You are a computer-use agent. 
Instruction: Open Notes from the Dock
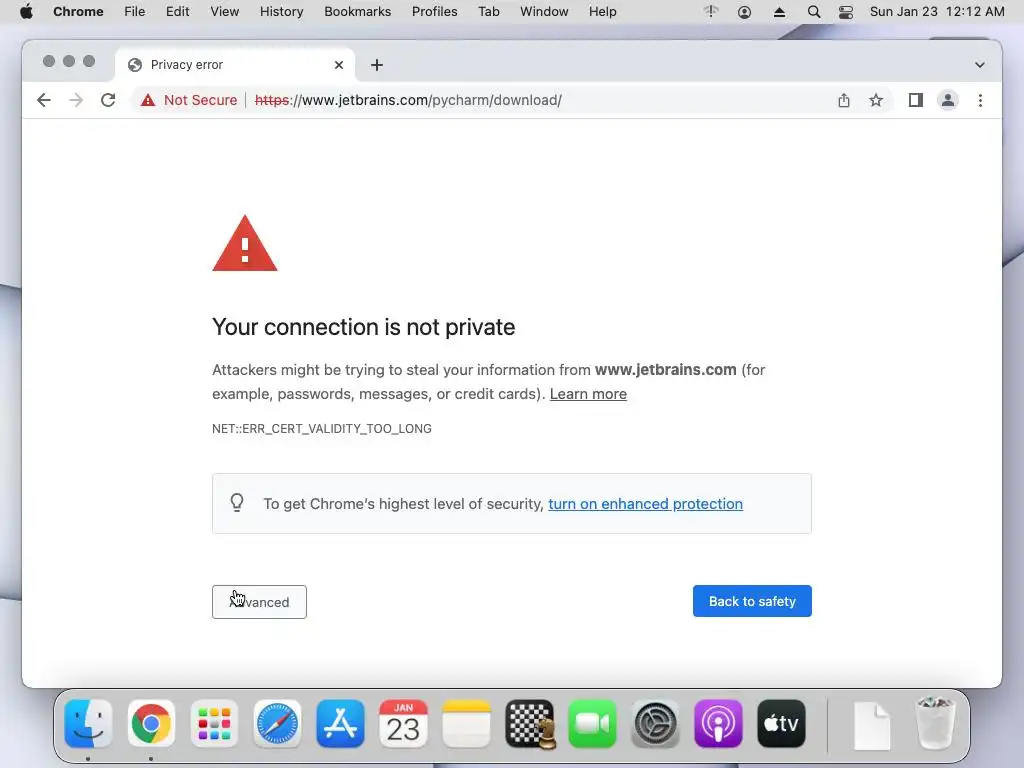tap(466, 724)
